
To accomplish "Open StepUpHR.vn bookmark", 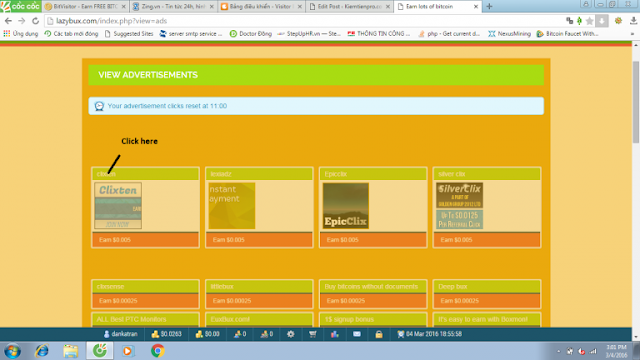I will [309, 34].
